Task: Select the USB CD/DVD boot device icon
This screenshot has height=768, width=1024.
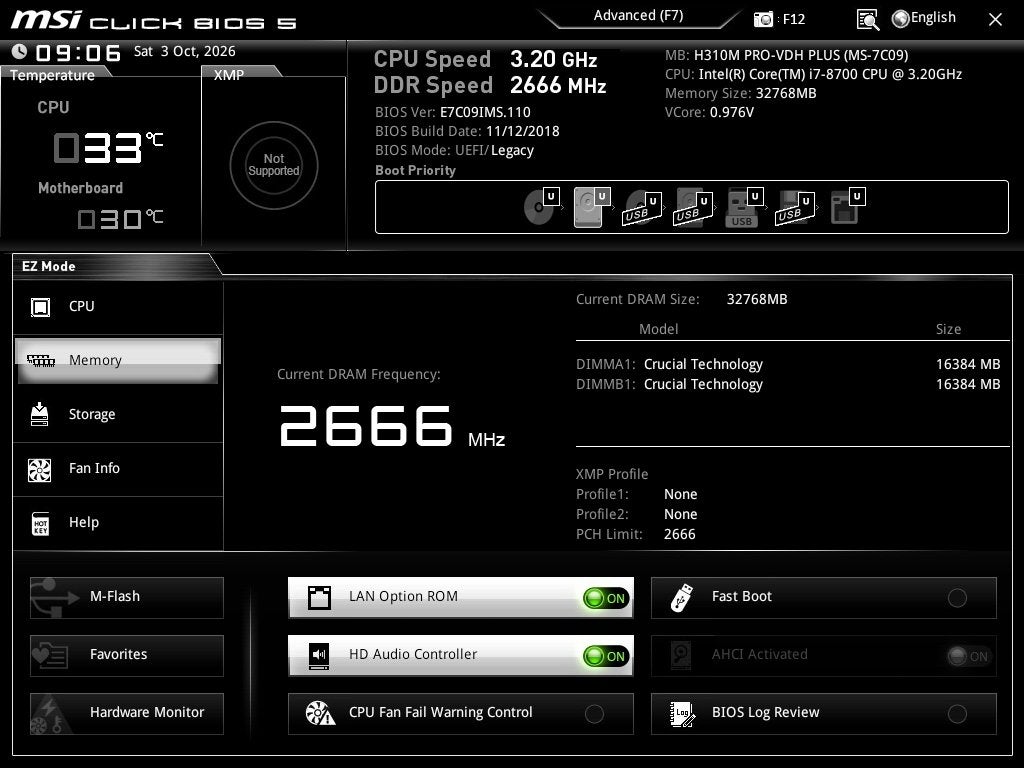Action: pyautogui.click(x=641, y=208)
